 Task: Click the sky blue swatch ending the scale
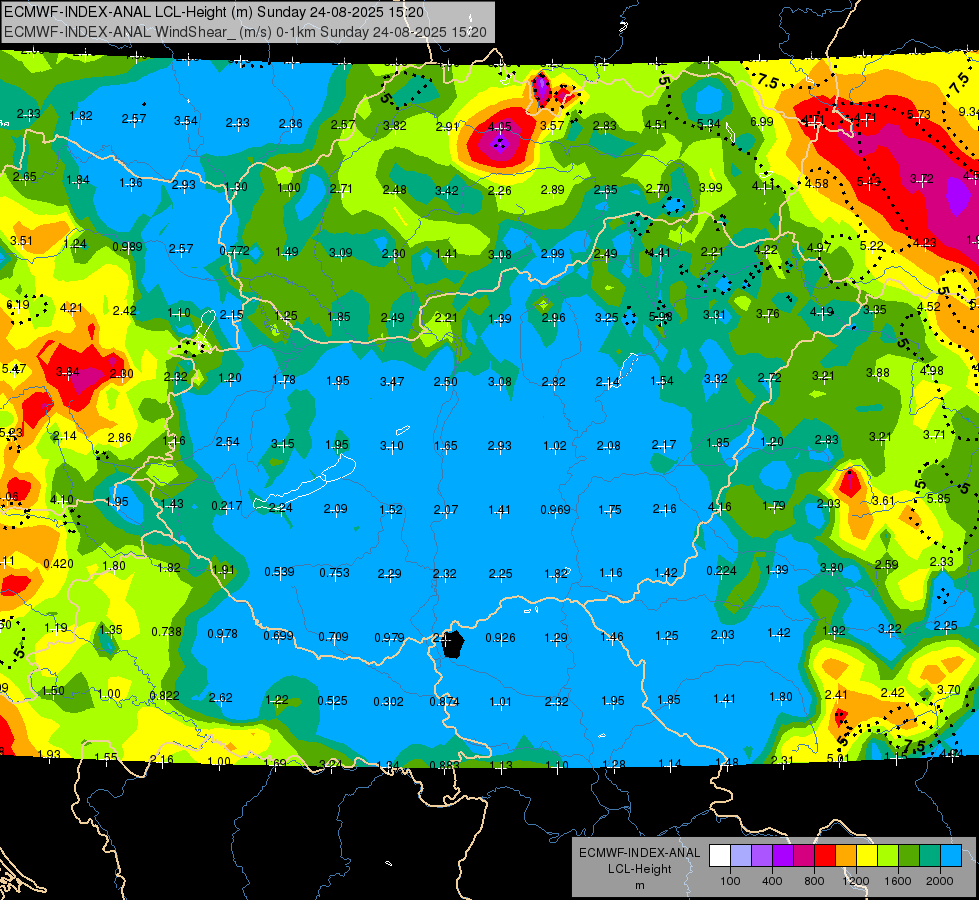(952, 855)
